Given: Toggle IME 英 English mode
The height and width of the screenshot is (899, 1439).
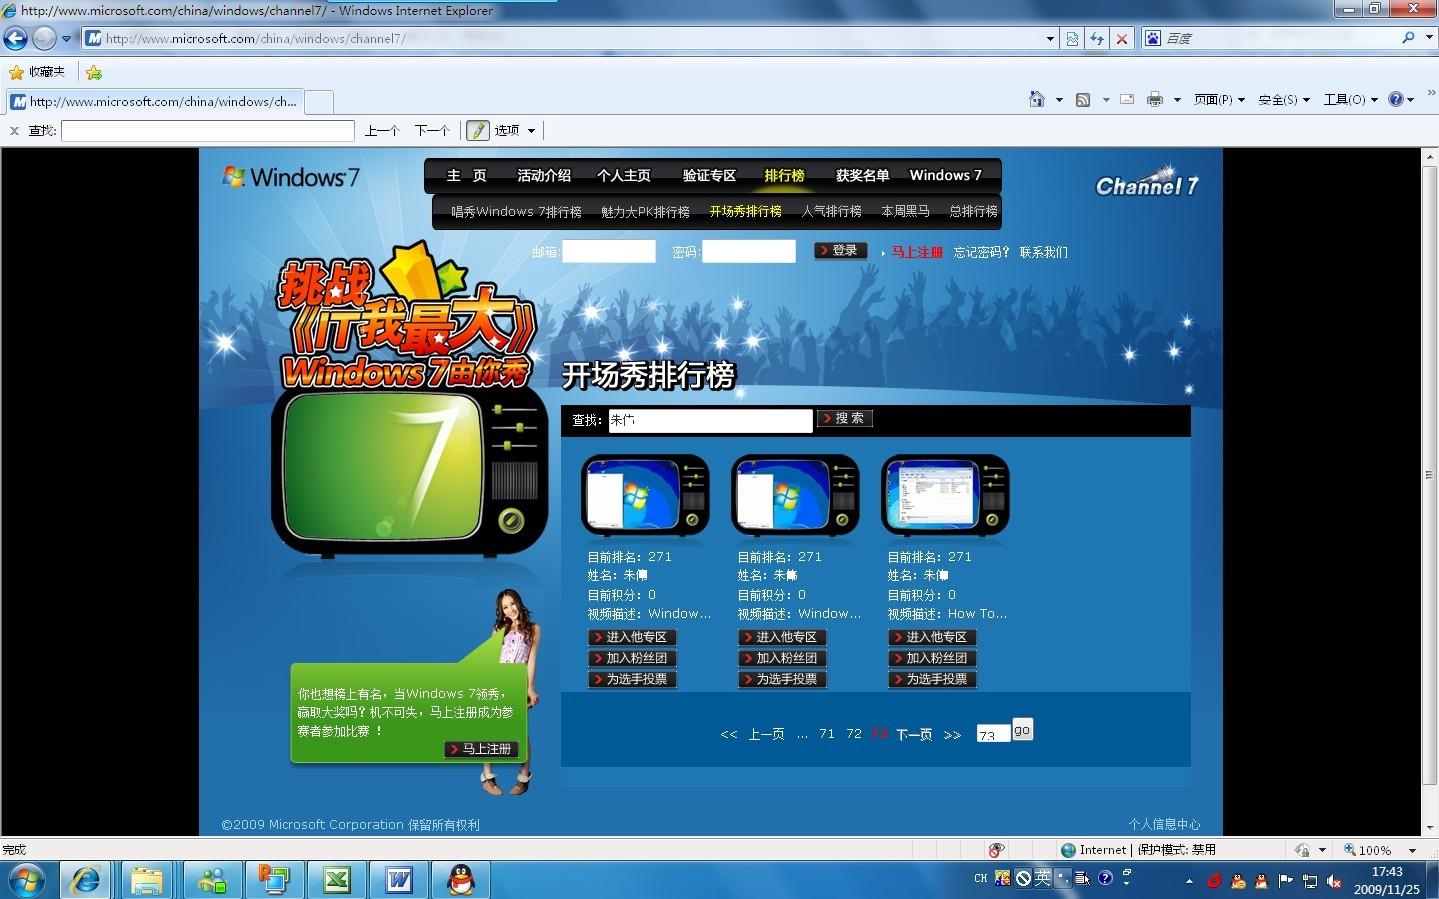Looking at the screenshot, I should pyautogui.click(x=1043, y=878).
